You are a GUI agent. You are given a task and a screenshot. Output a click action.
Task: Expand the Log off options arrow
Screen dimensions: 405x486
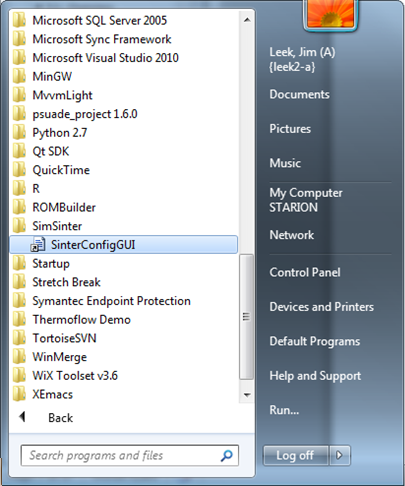(339, 455)
